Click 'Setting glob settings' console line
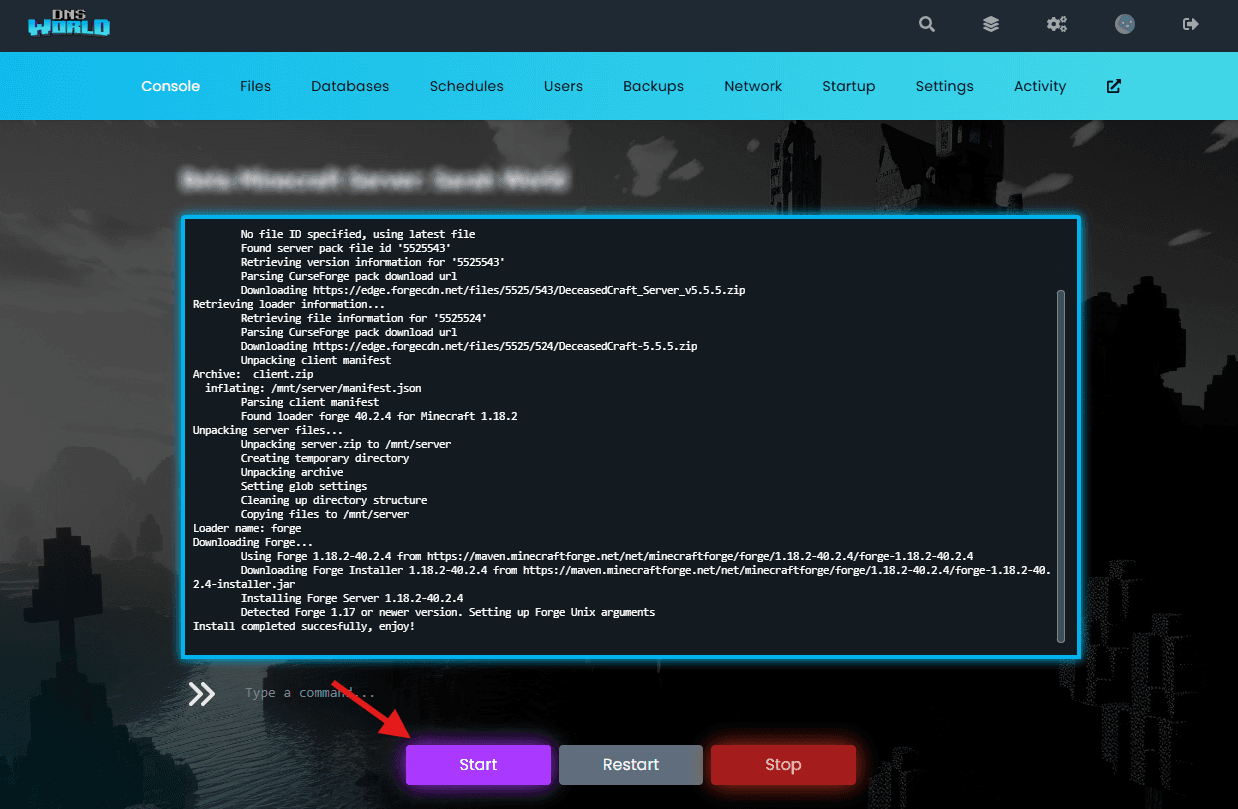1238x809 pixels. pos(304,486)
